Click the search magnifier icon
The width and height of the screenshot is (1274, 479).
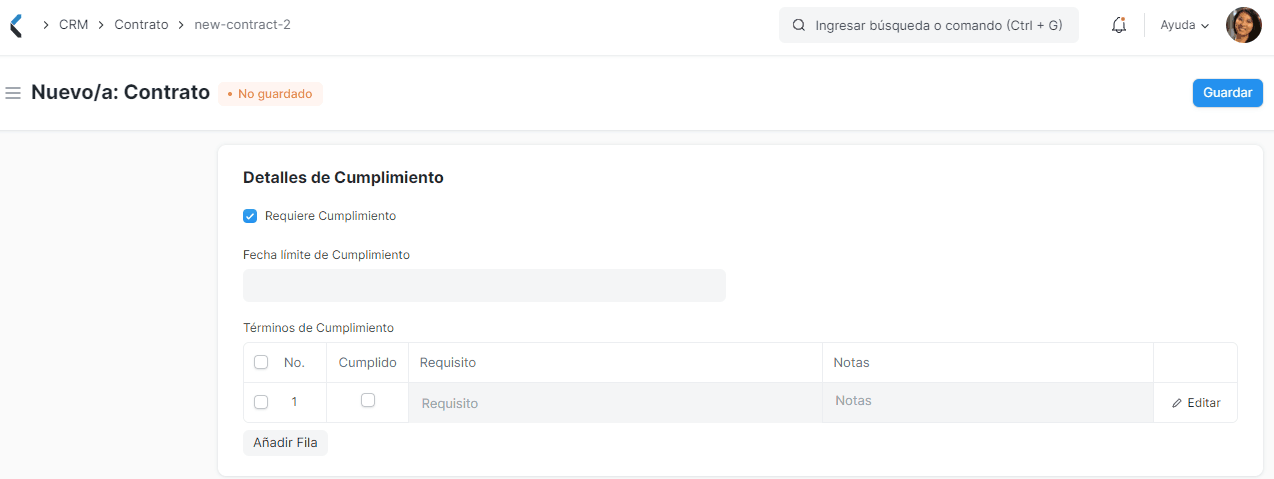coord(799,25)
